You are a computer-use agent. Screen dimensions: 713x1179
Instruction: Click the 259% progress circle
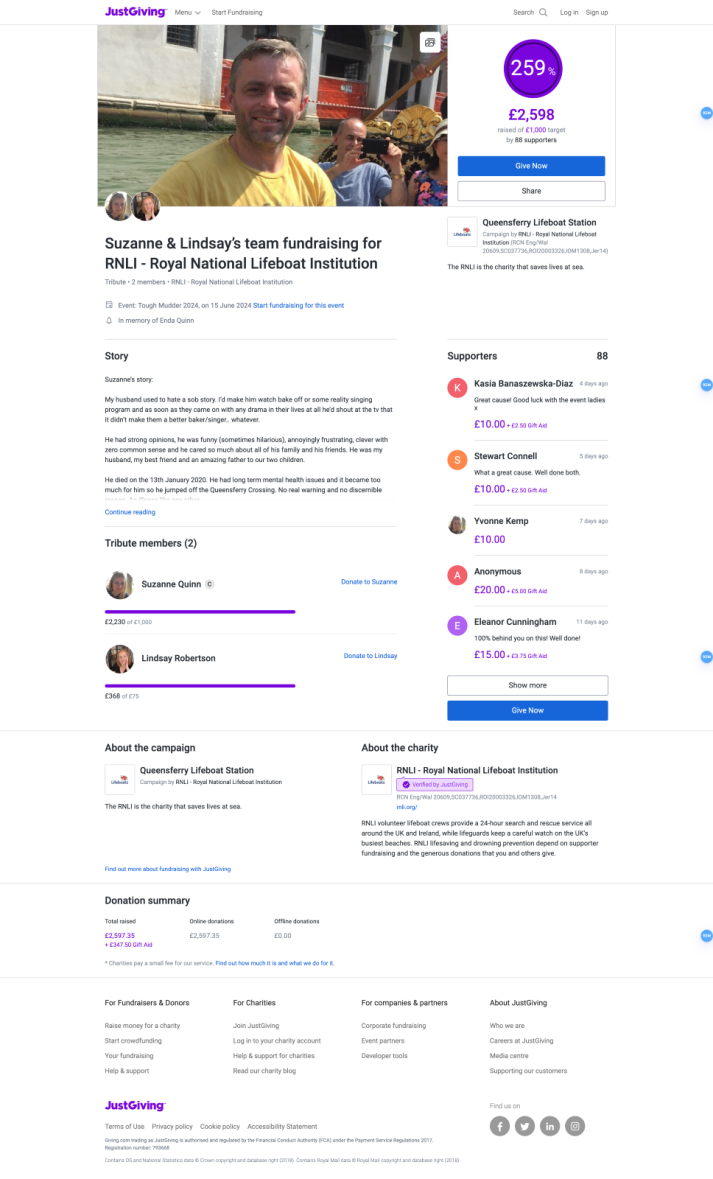click(x=532, y=68)
